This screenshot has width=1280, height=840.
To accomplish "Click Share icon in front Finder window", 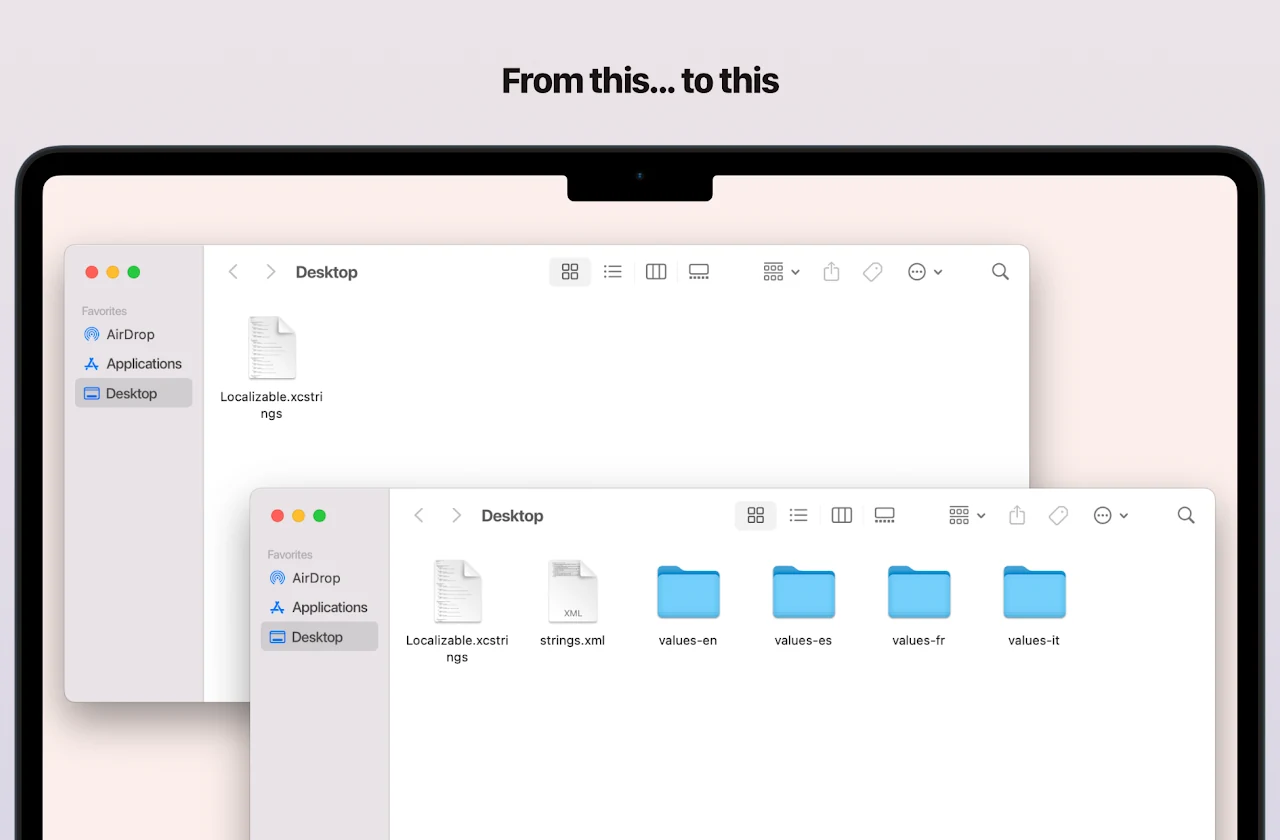I will (1017, 516).
